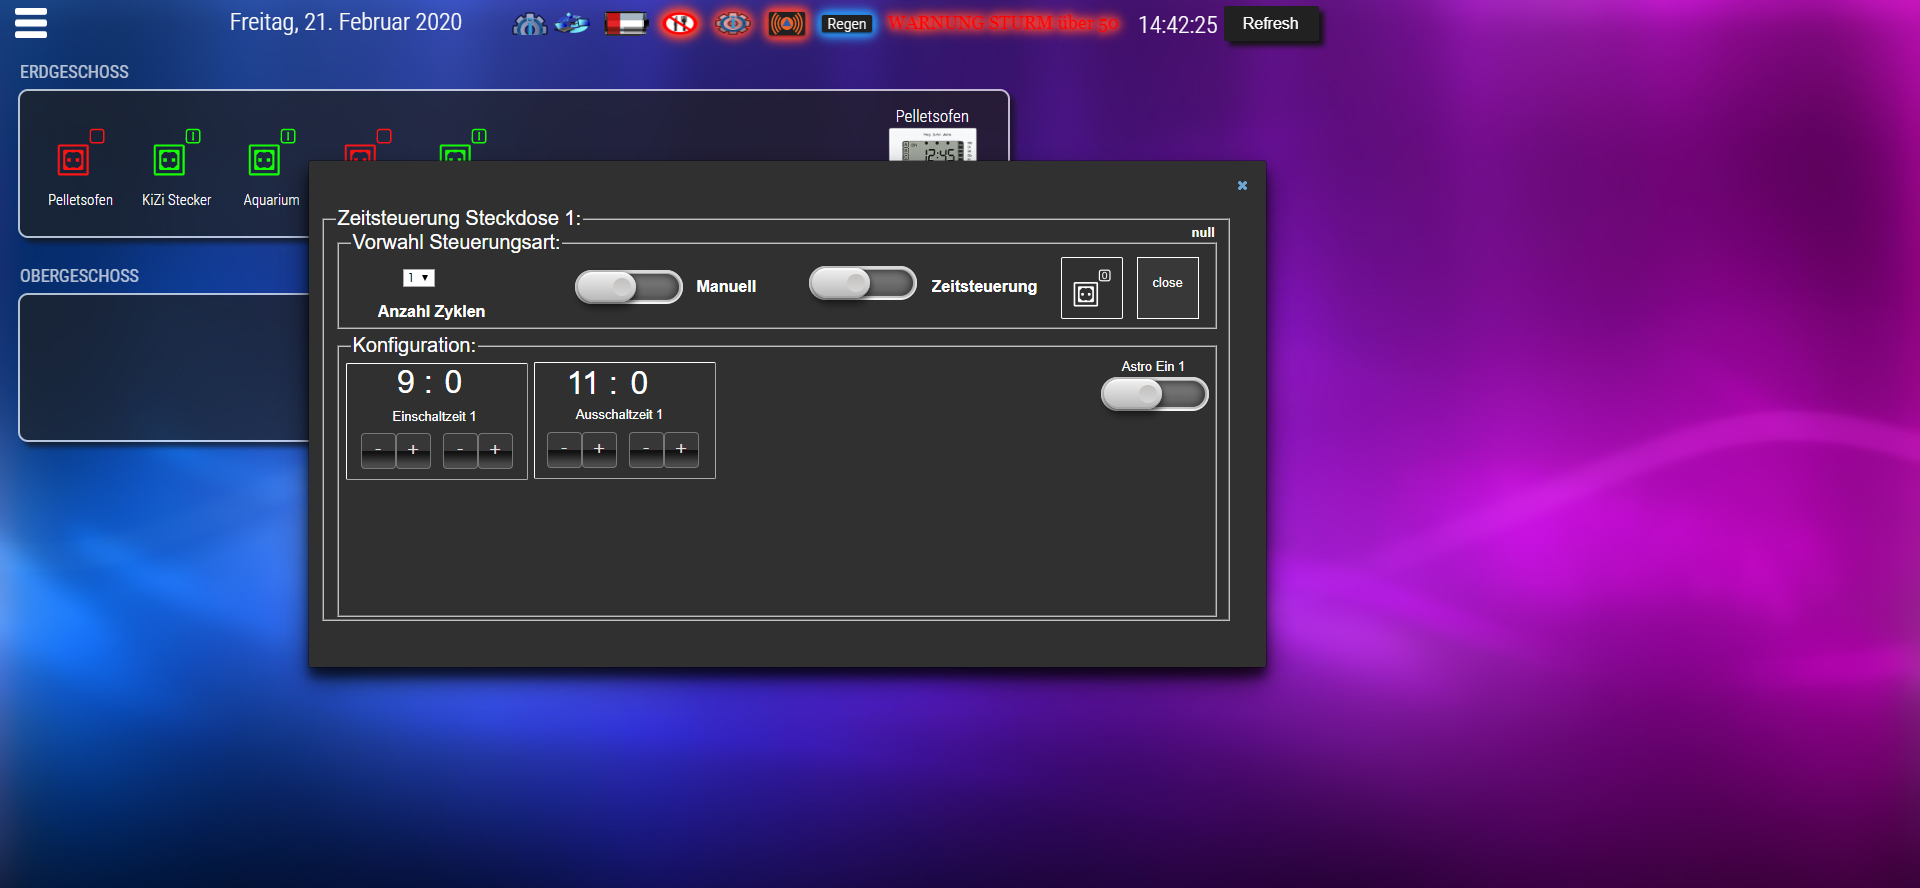Click the red battery status icon
The width and height of the screenshot is (1920, 888).
[626, 23]
